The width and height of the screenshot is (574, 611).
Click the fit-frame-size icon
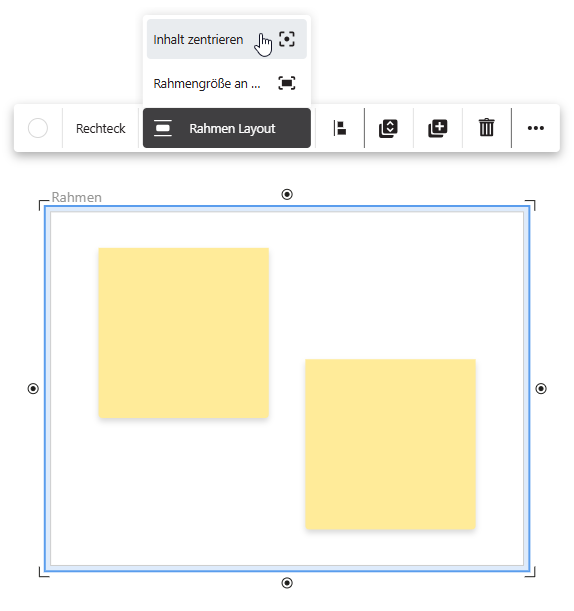pos(287,83)
